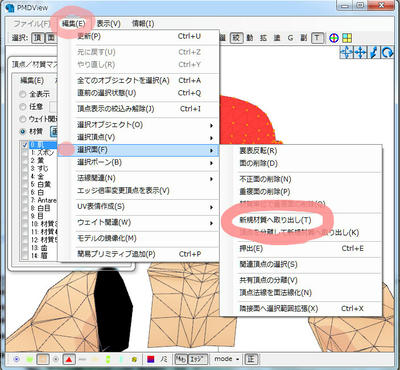
Task: Choose 新規材質へ取り出し(T) from submenu
Action: 275,220
